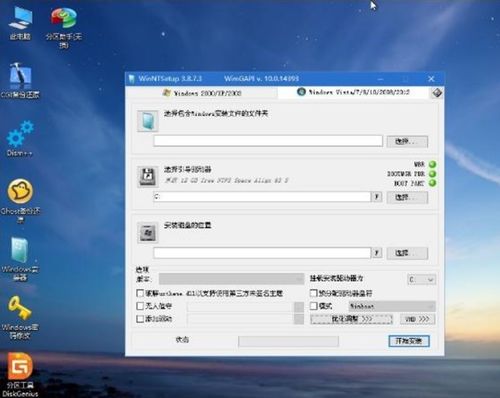The height and width of the screenshot is (398, 500).
Task: Expand the mount installation drive letter dropdown
Action: pyautogui.click(x=422, y=279)
